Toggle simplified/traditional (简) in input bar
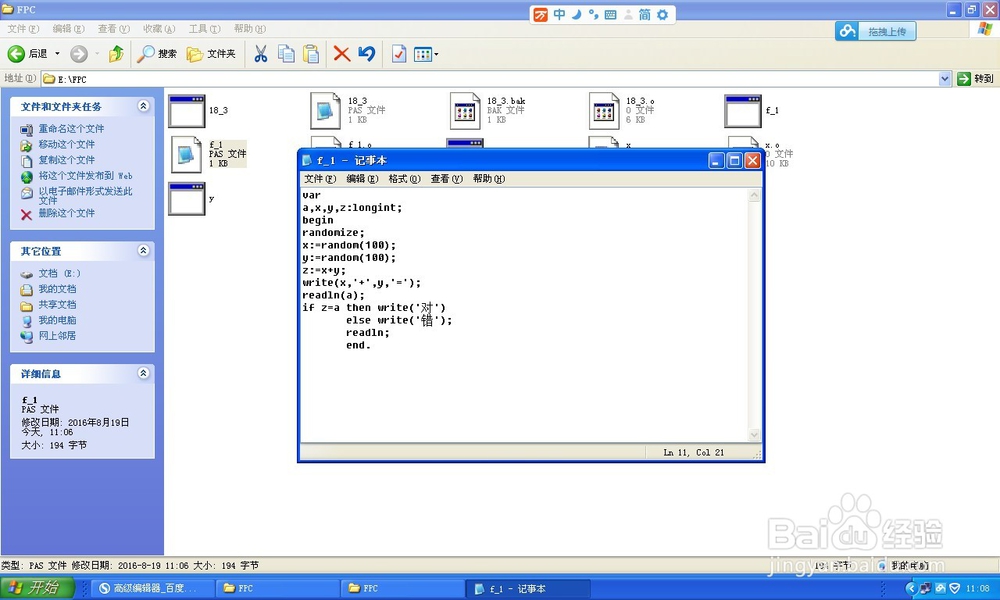Screen dimensions: 1000x600 click(645, 15)
